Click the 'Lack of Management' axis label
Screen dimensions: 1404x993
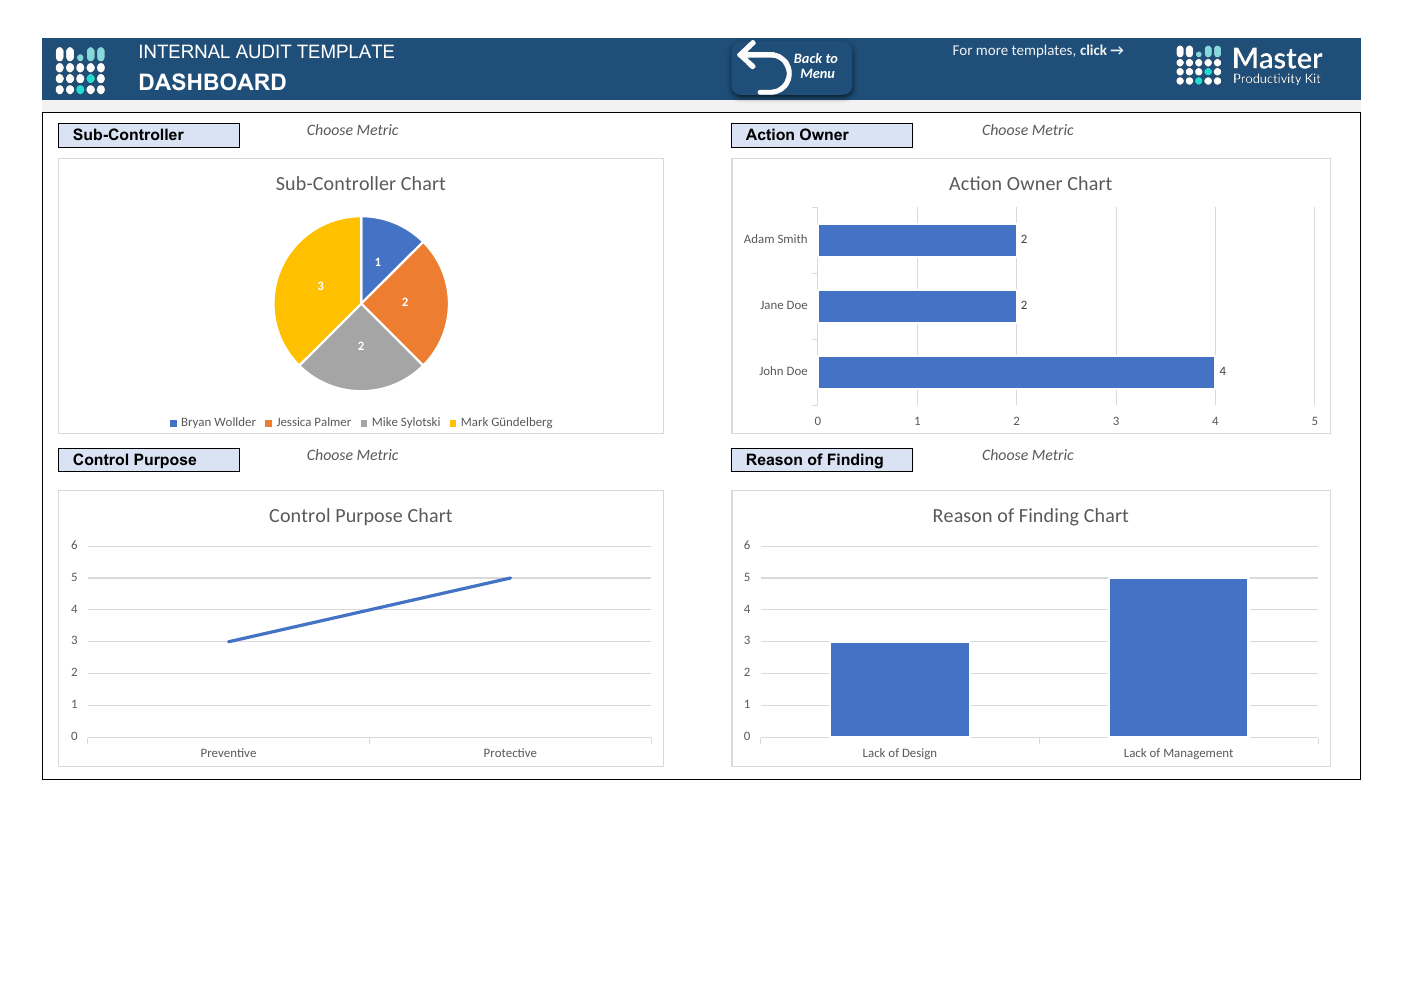coord(1178,753)
